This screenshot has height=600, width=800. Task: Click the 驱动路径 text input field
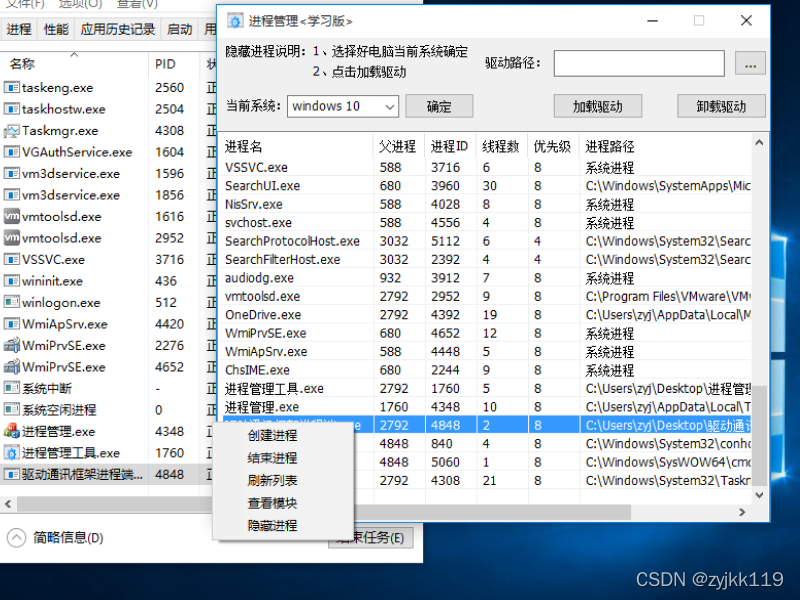[x=639, y=63]
